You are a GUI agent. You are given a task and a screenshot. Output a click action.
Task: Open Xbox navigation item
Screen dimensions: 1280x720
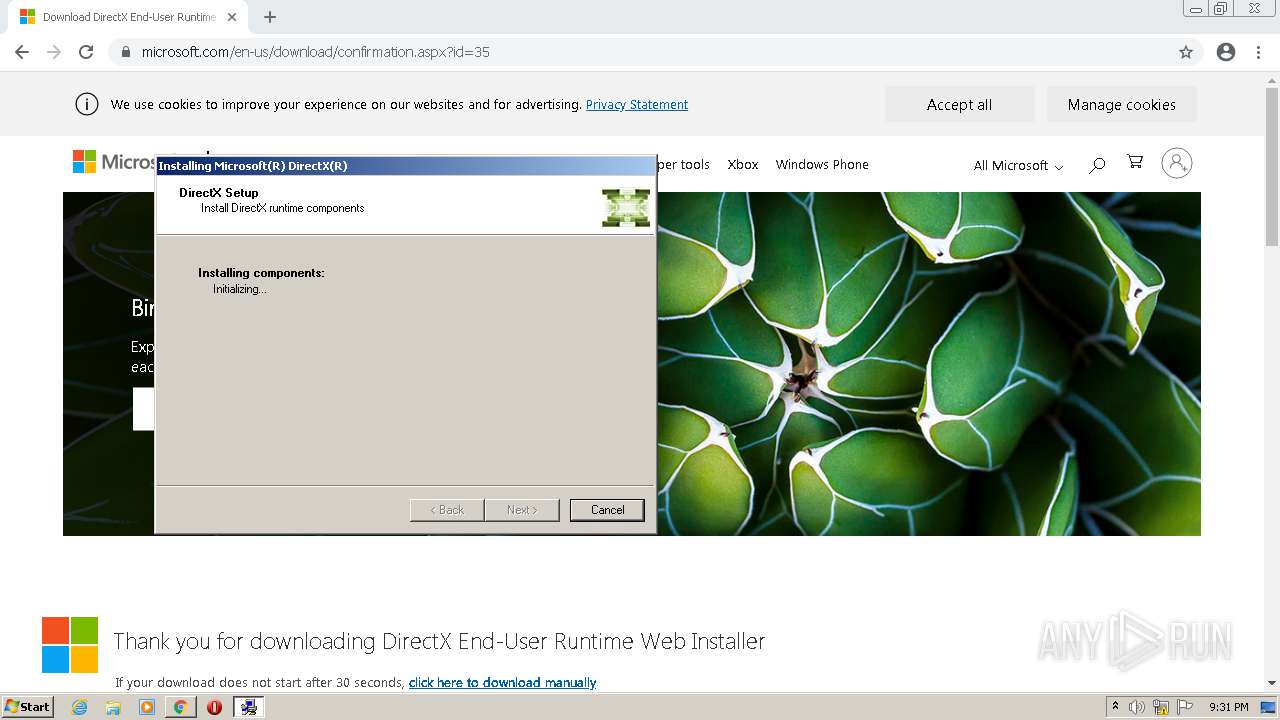pyautogui.click(x=743, y=164)
